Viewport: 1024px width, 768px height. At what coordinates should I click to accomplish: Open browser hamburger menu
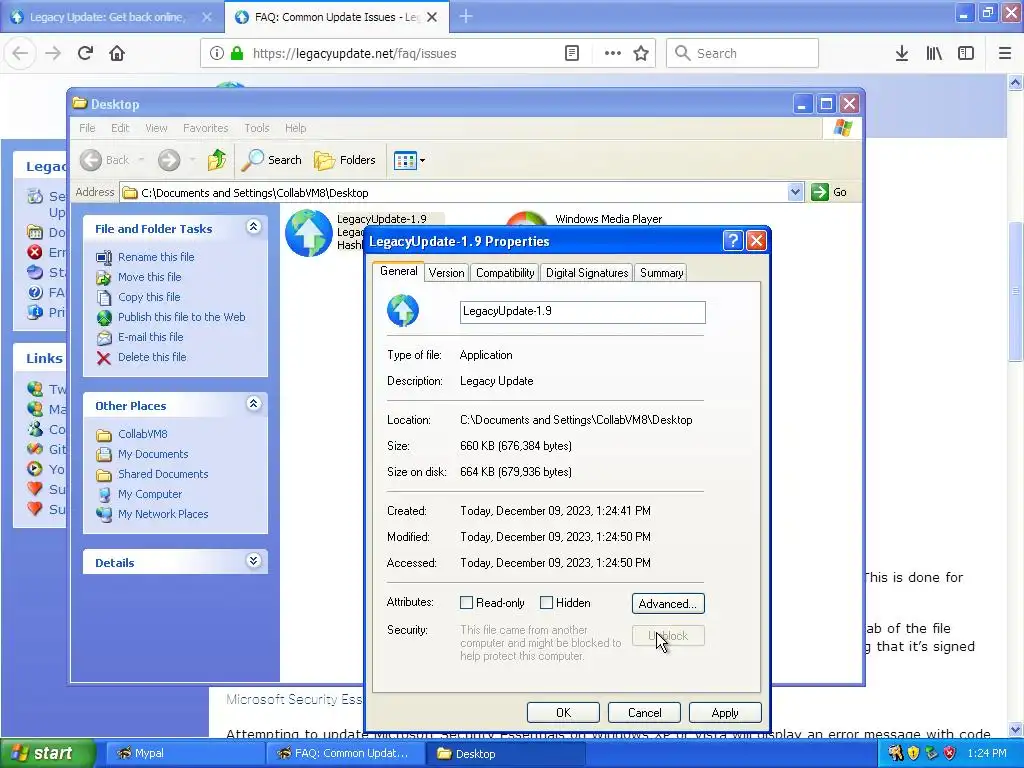click(x=1005, y=53)
